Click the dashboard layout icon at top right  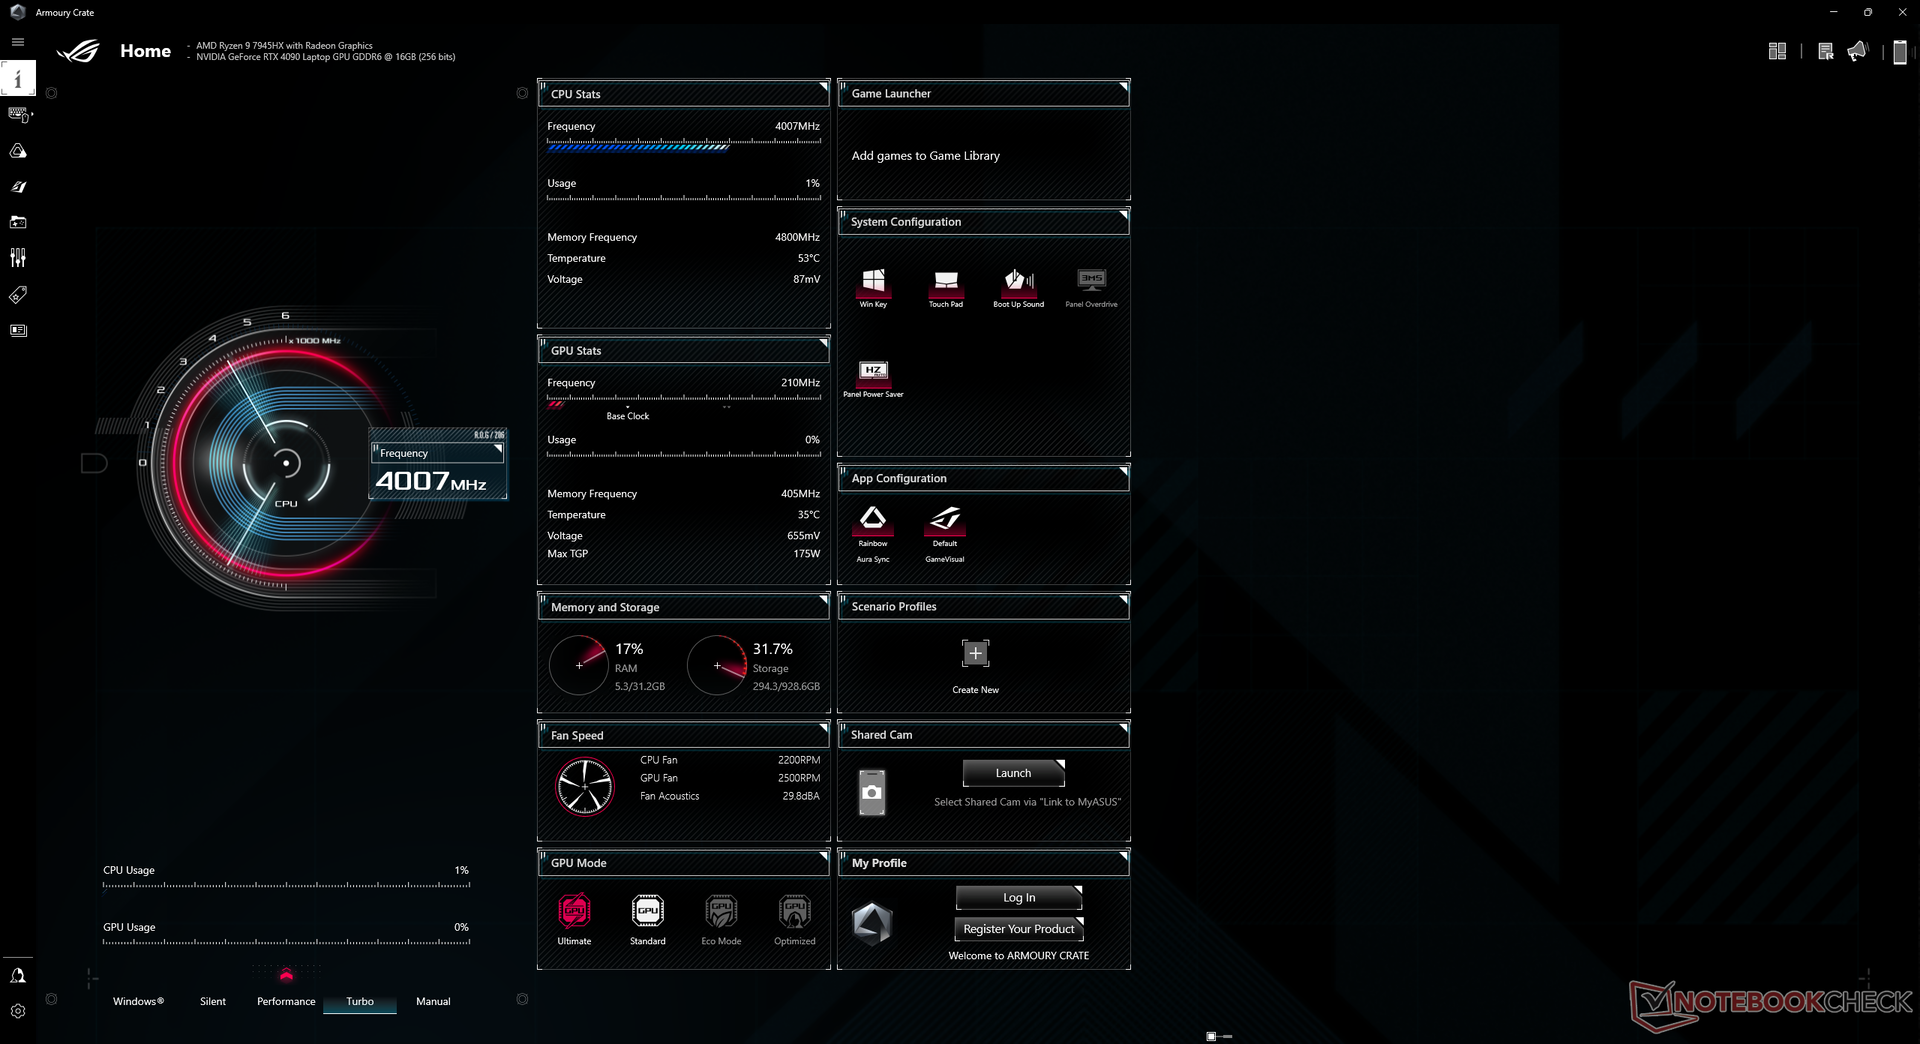(1777, 51)
